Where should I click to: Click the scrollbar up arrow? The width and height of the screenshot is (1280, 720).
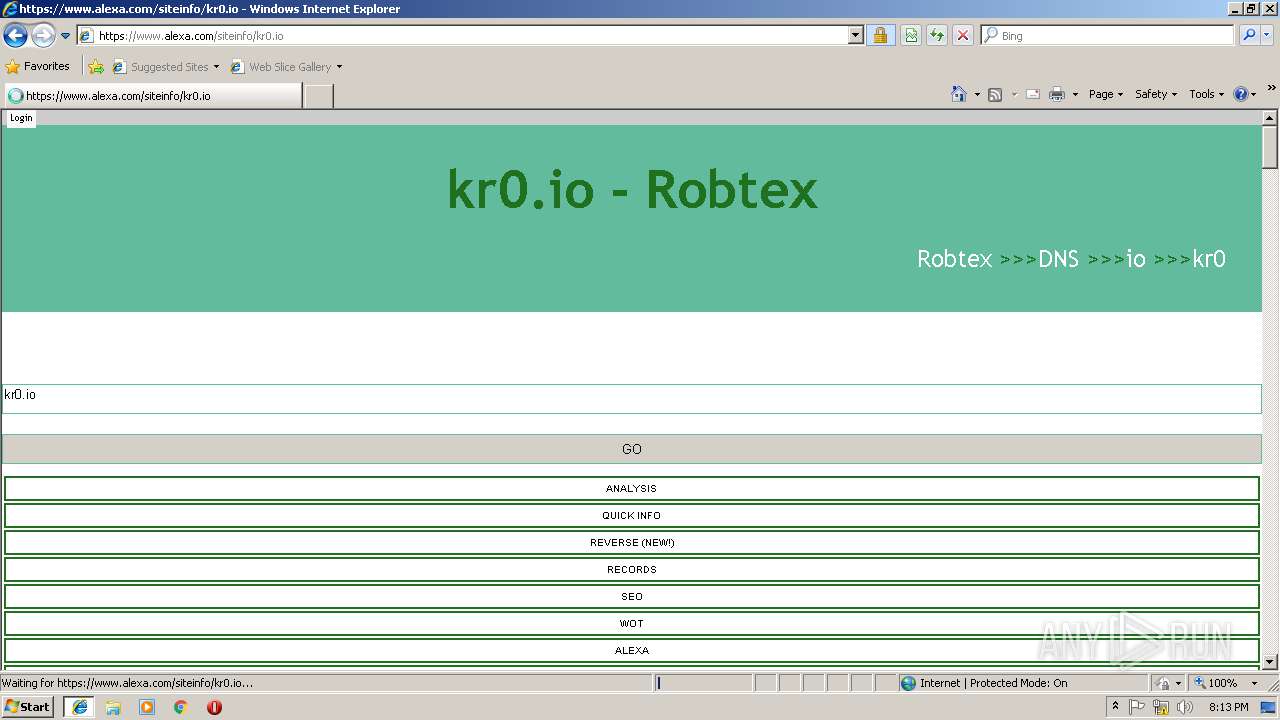1270,118
